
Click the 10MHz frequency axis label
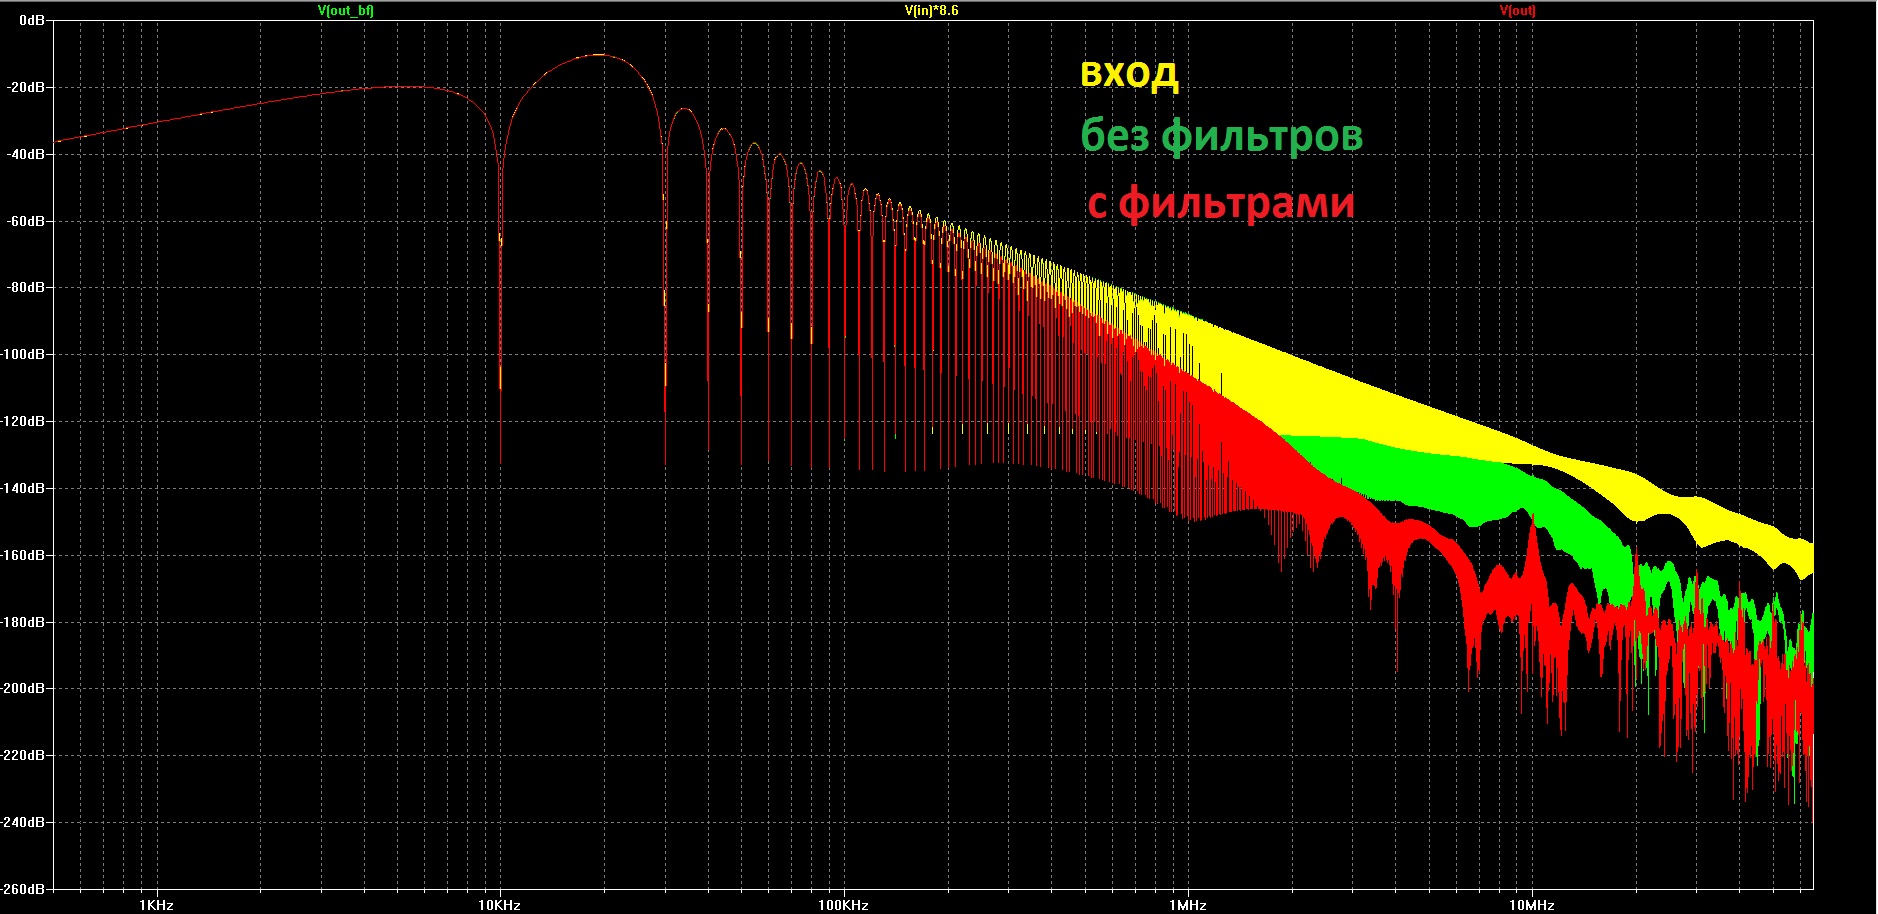pos(1531,905)
